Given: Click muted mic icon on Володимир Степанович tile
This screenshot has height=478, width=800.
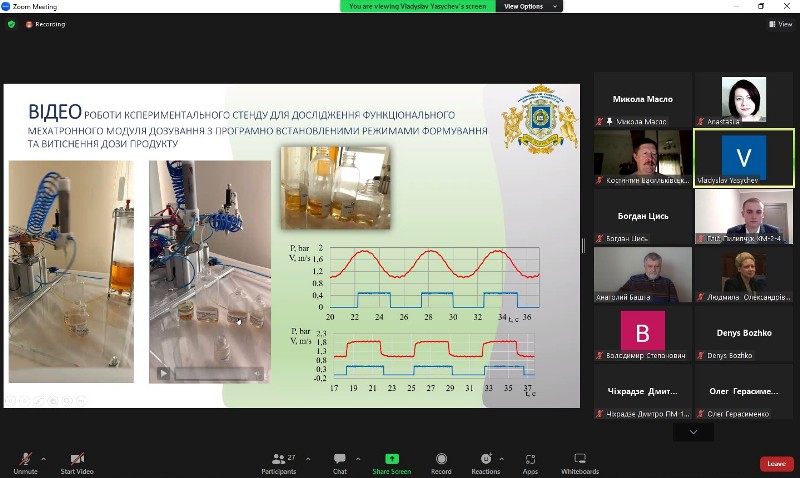Looking at the screenshot, I should (599, 355).
